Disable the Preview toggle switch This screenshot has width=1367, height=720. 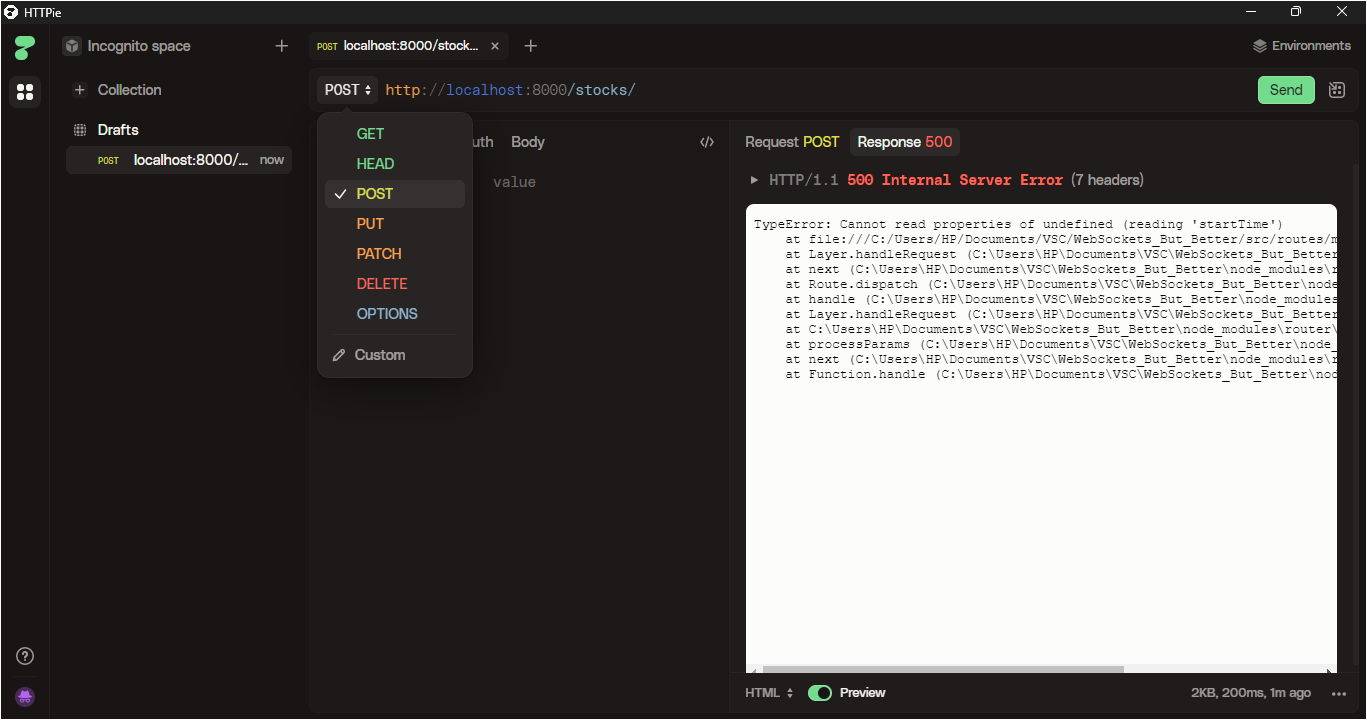820,693
